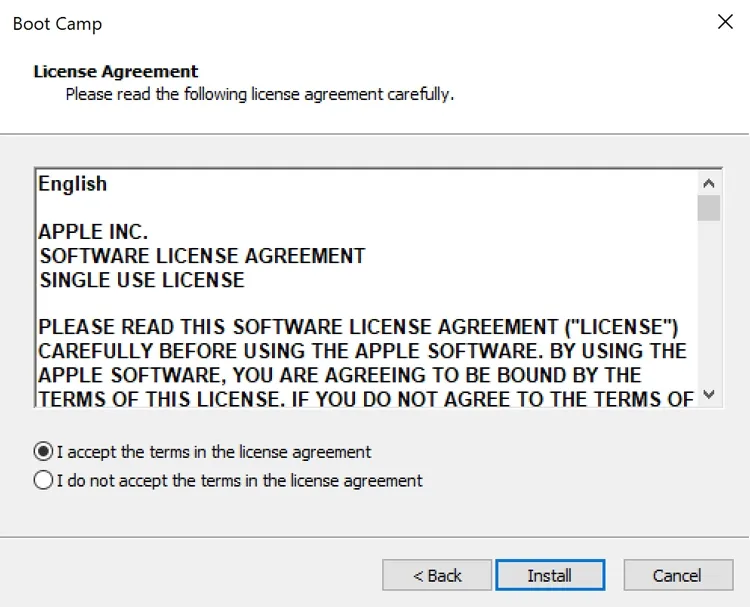Viewport: 750px width, 607px height.
Task: Close the Boot Camp installer window
Action: (725, 22)
